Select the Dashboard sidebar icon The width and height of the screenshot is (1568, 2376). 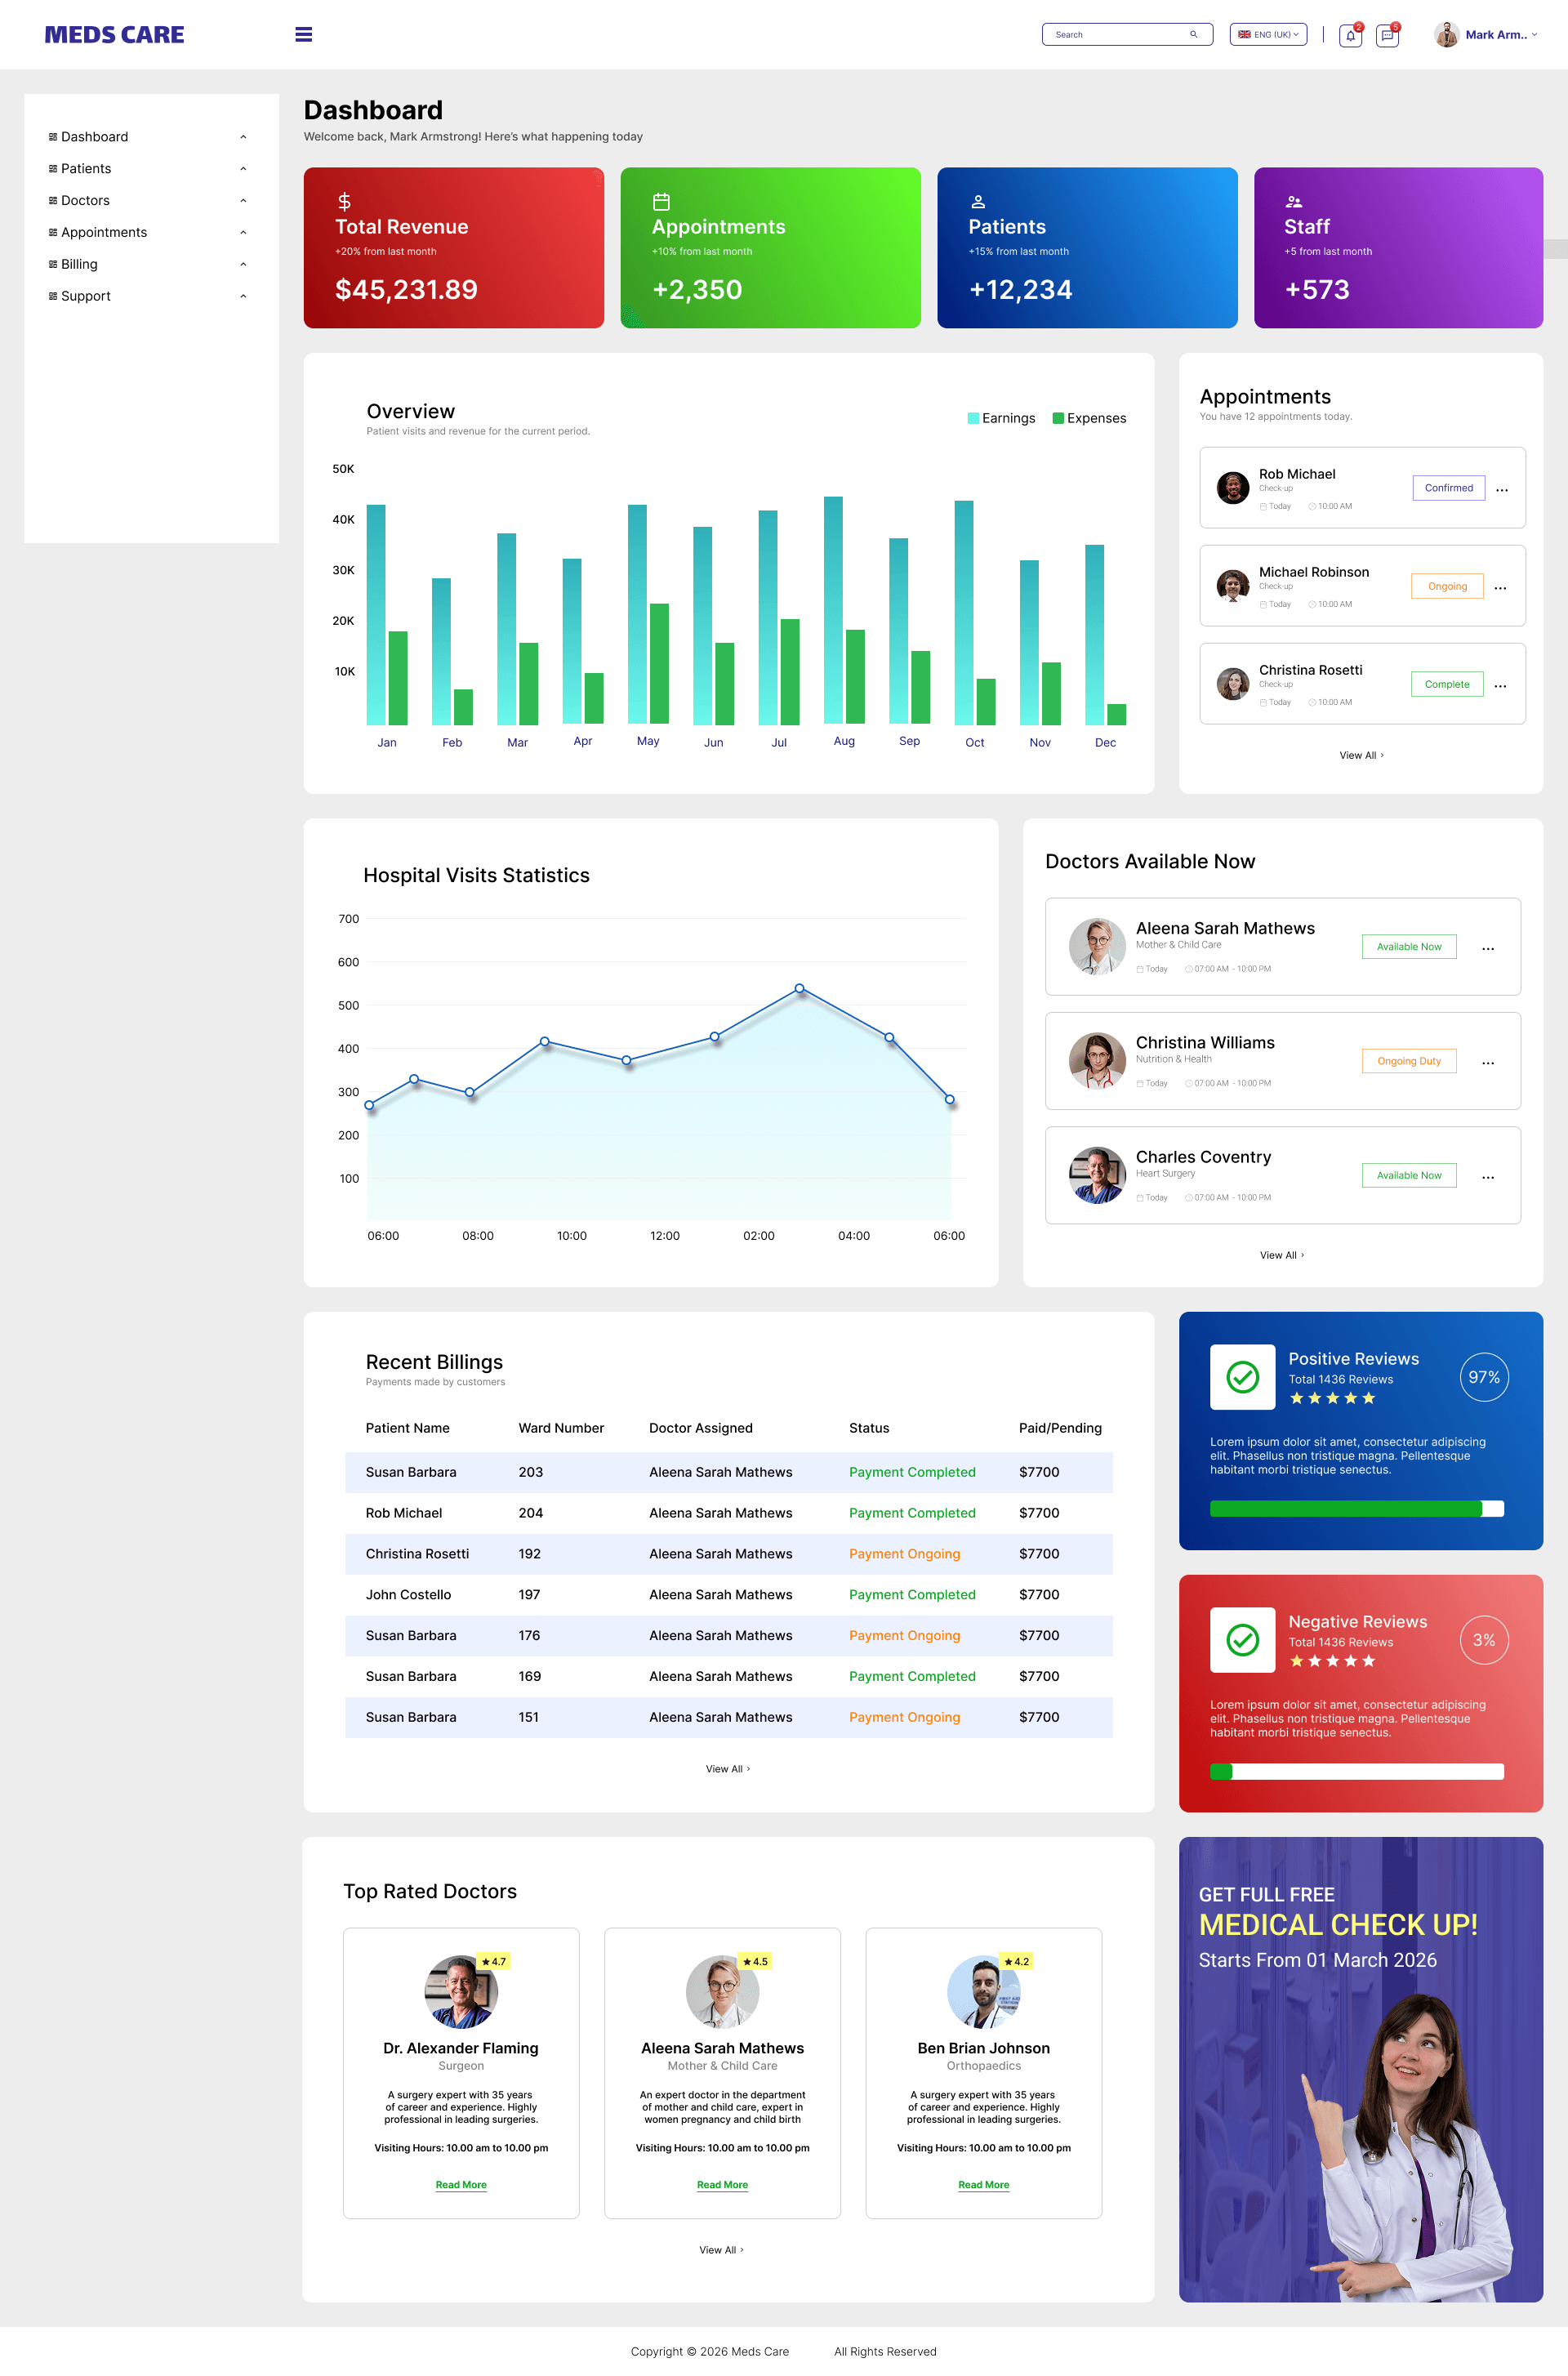pyautogui.click(x=53, y=136)
